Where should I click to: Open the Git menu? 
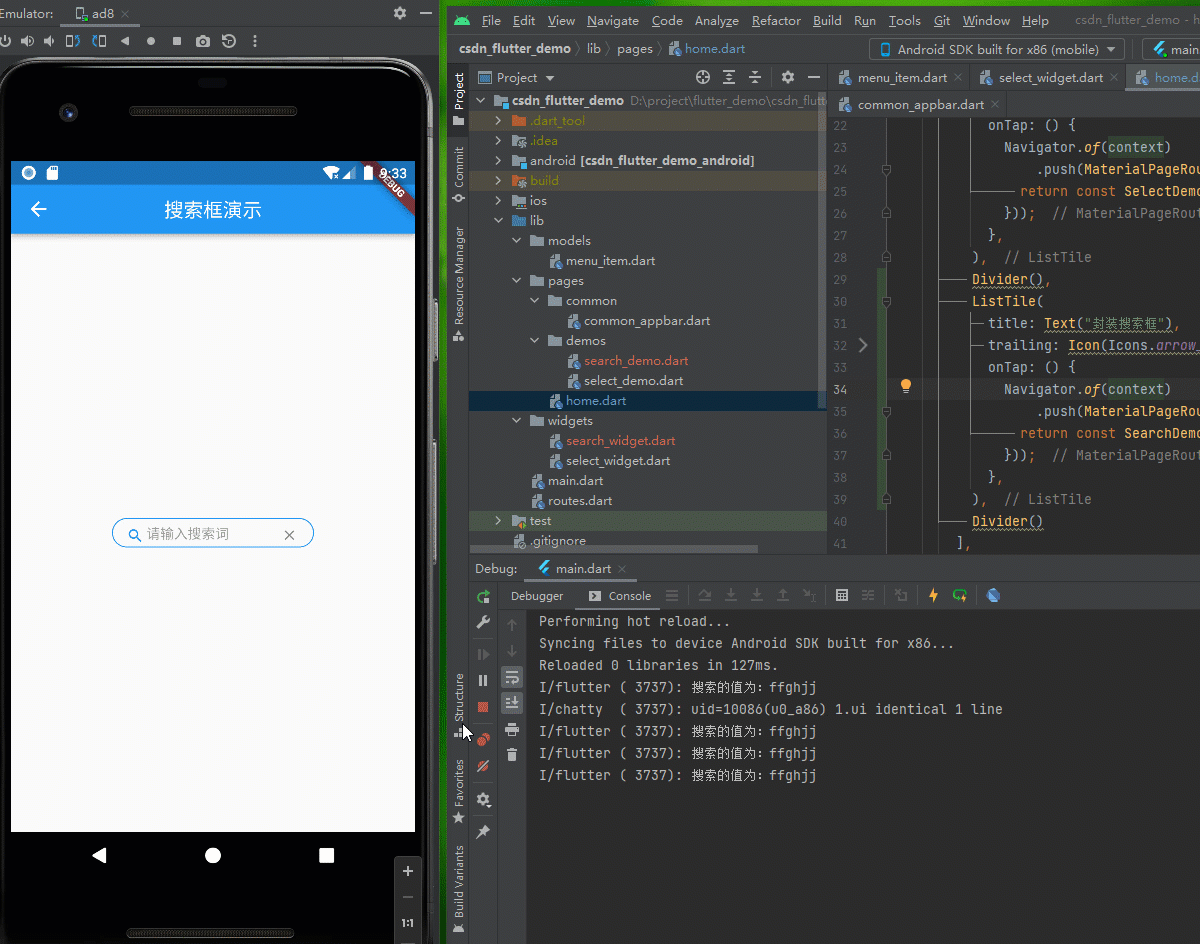pos(942,20)
